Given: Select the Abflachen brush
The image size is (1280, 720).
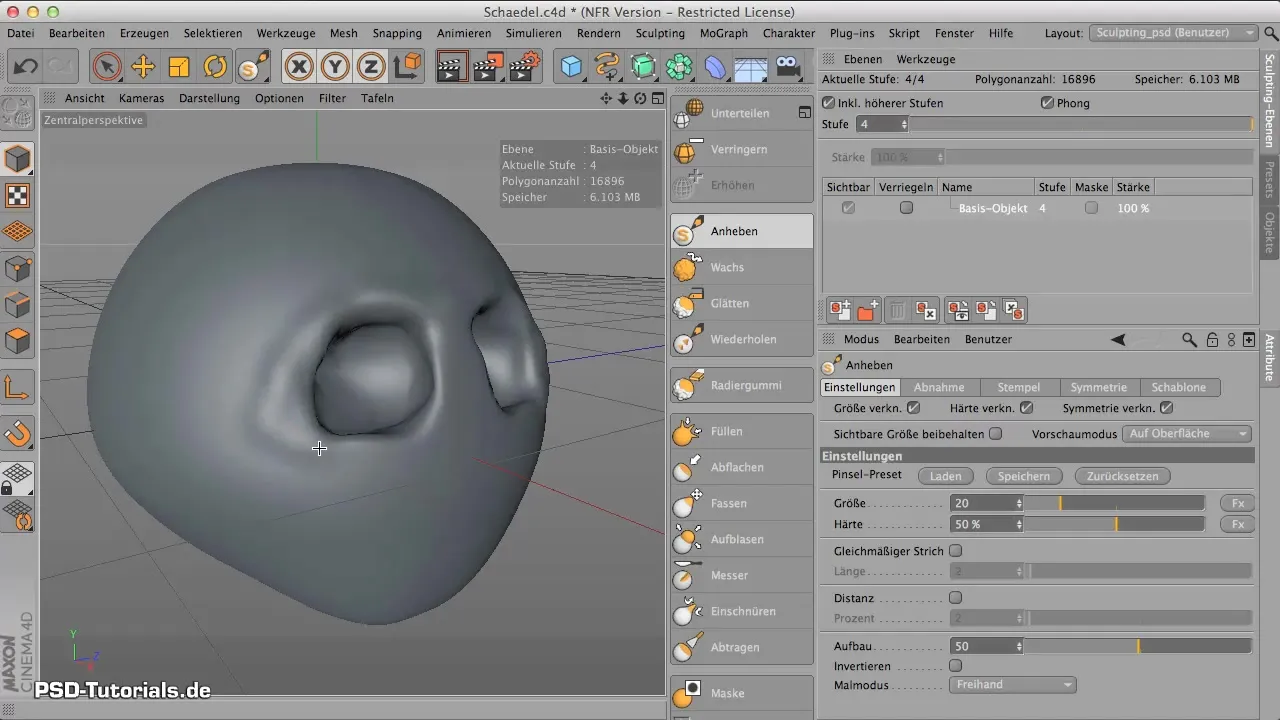Looking at the screenshot, I should pos(741,467).
